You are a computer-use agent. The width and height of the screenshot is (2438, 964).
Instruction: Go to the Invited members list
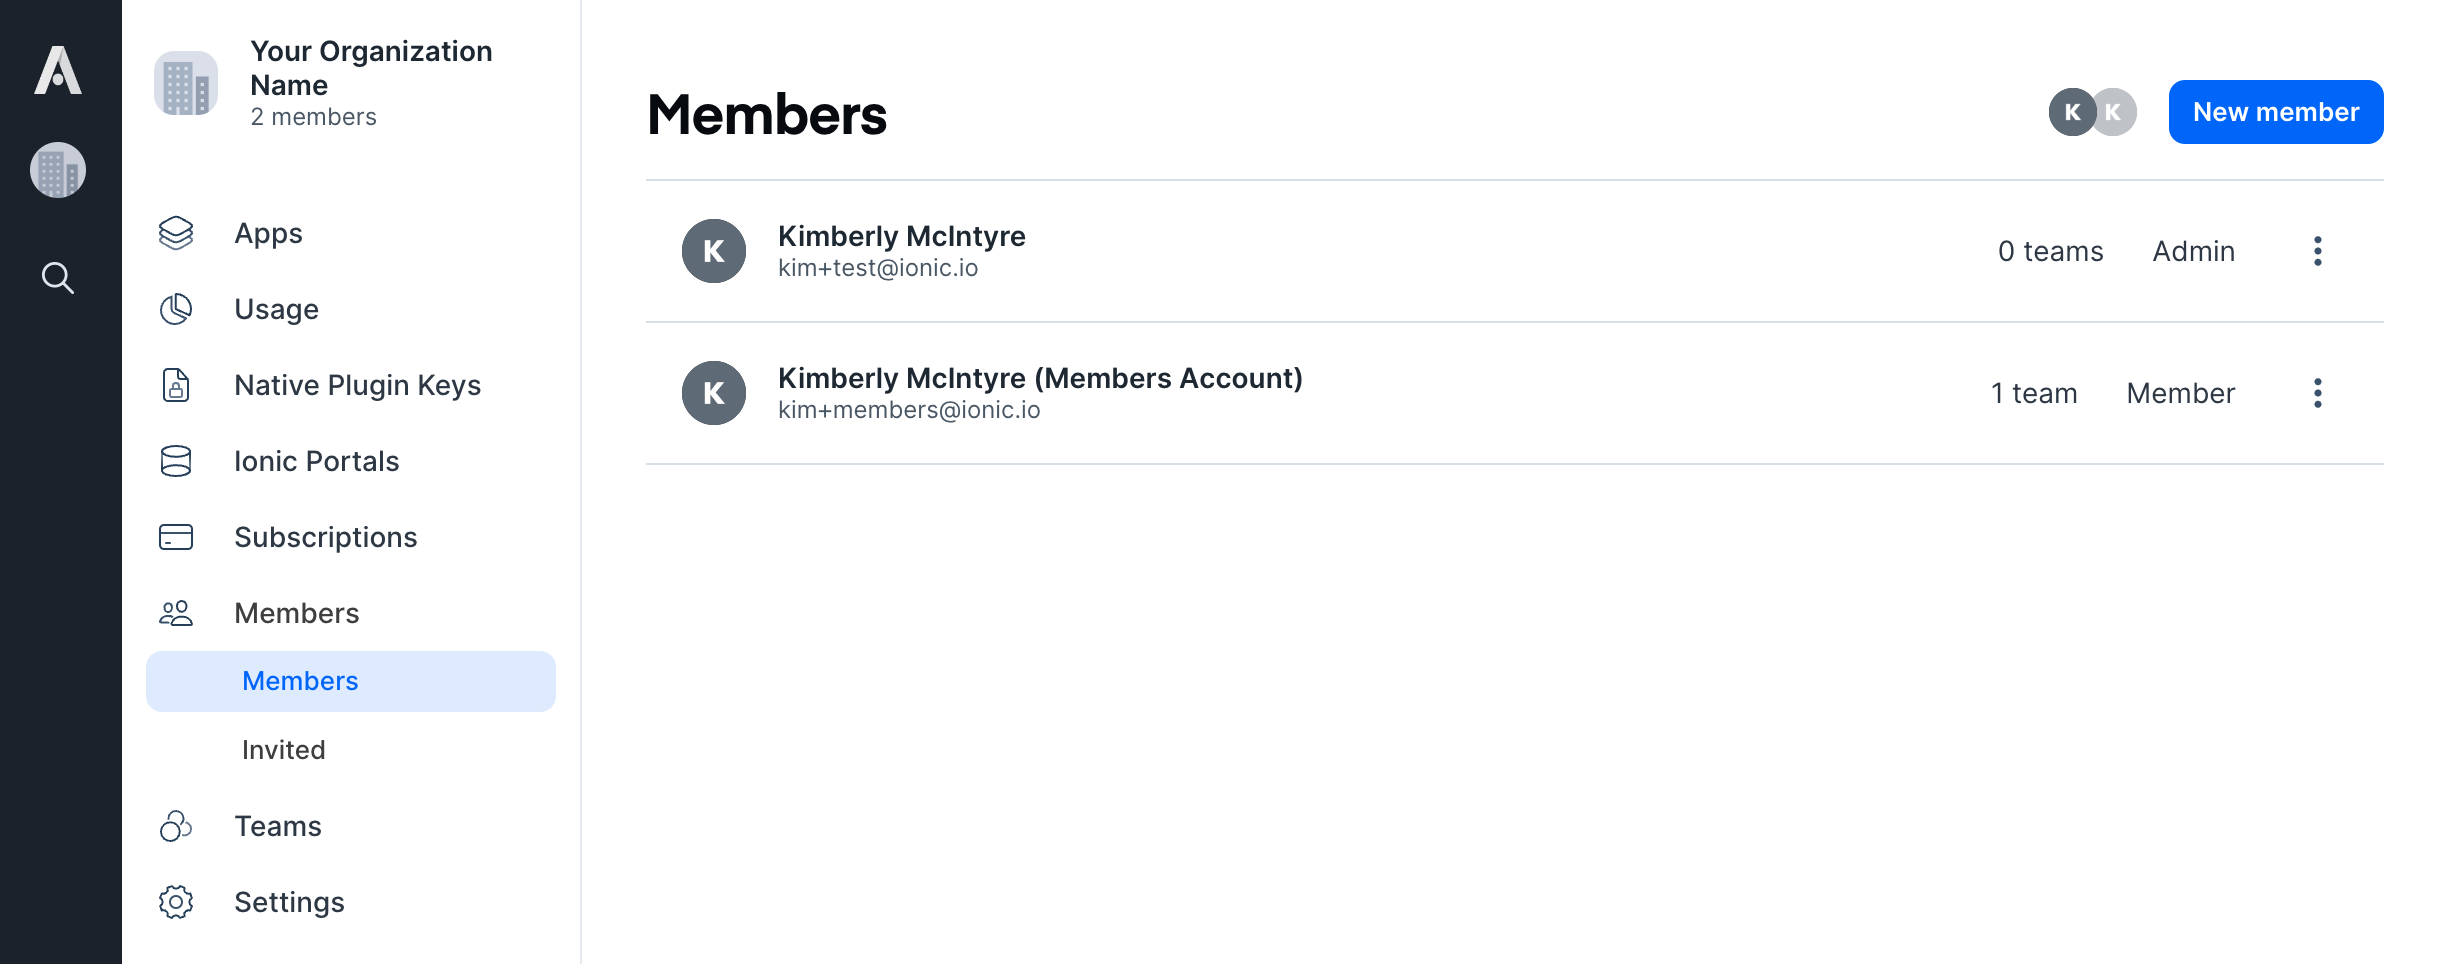283,750
